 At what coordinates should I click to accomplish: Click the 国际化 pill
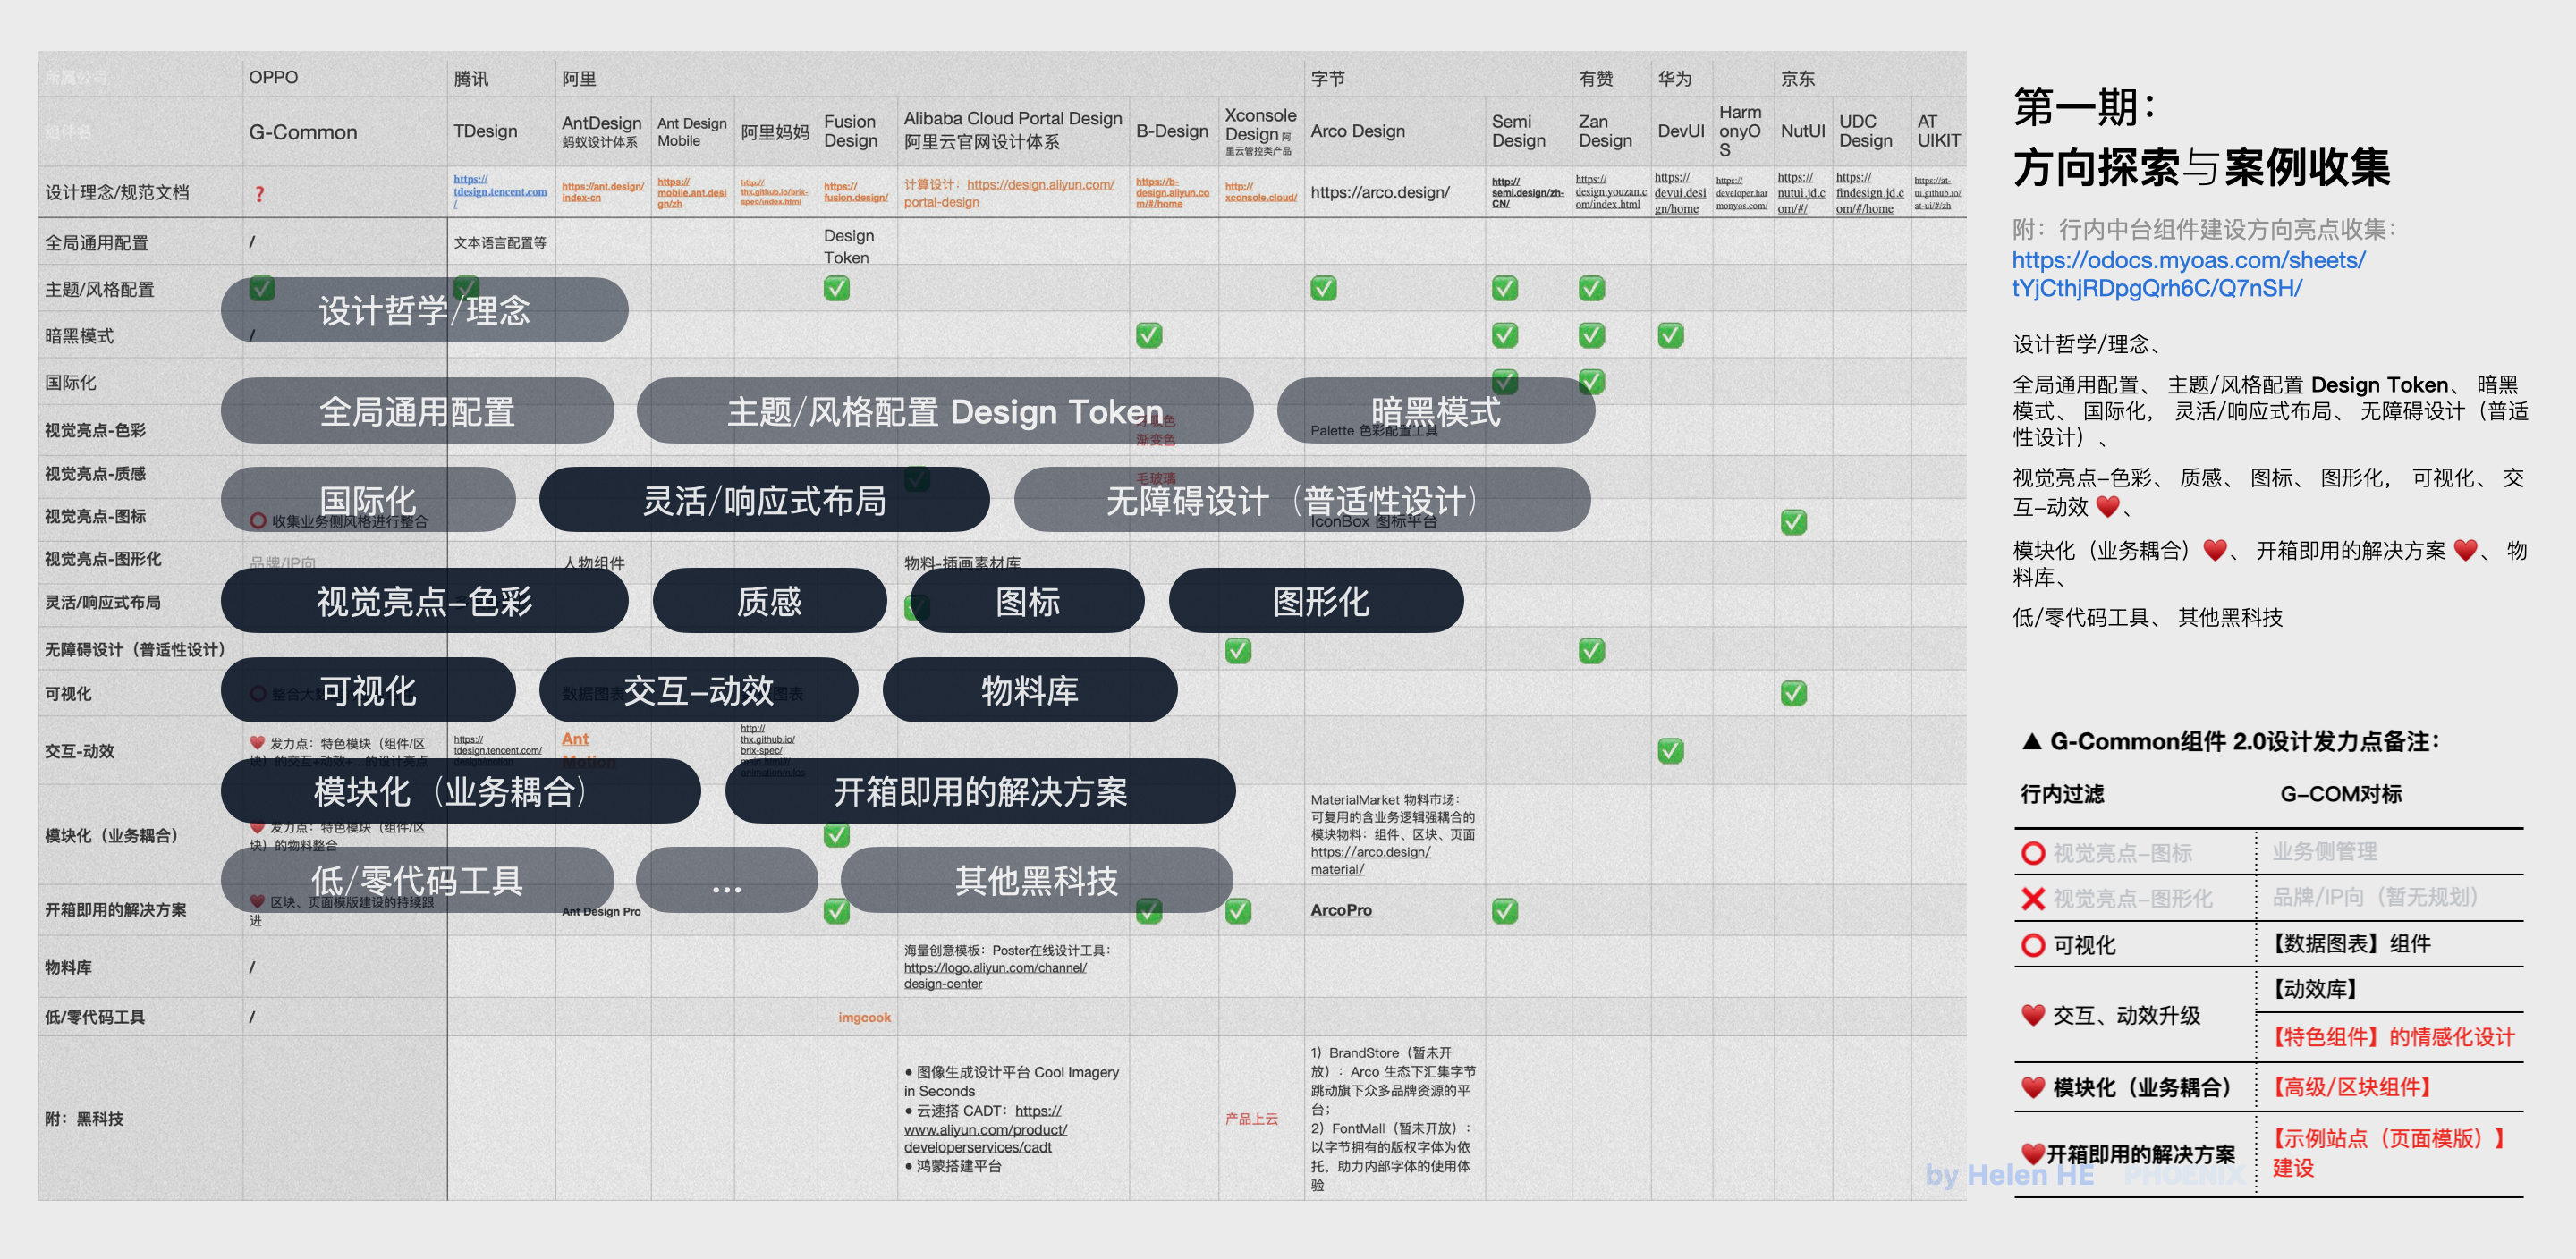368,500
